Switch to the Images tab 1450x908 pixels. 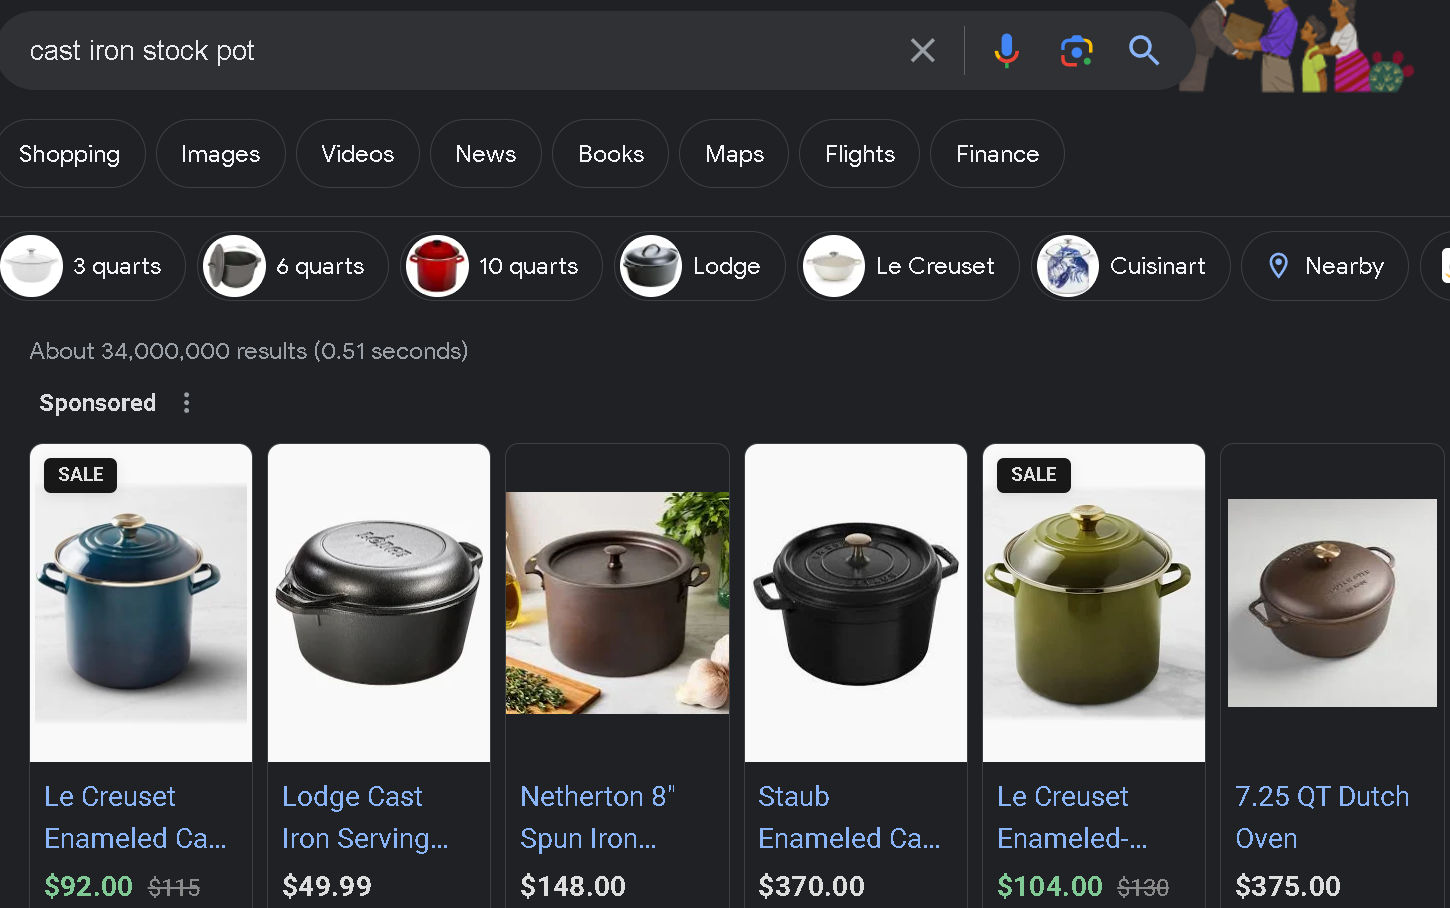[220, 154]
